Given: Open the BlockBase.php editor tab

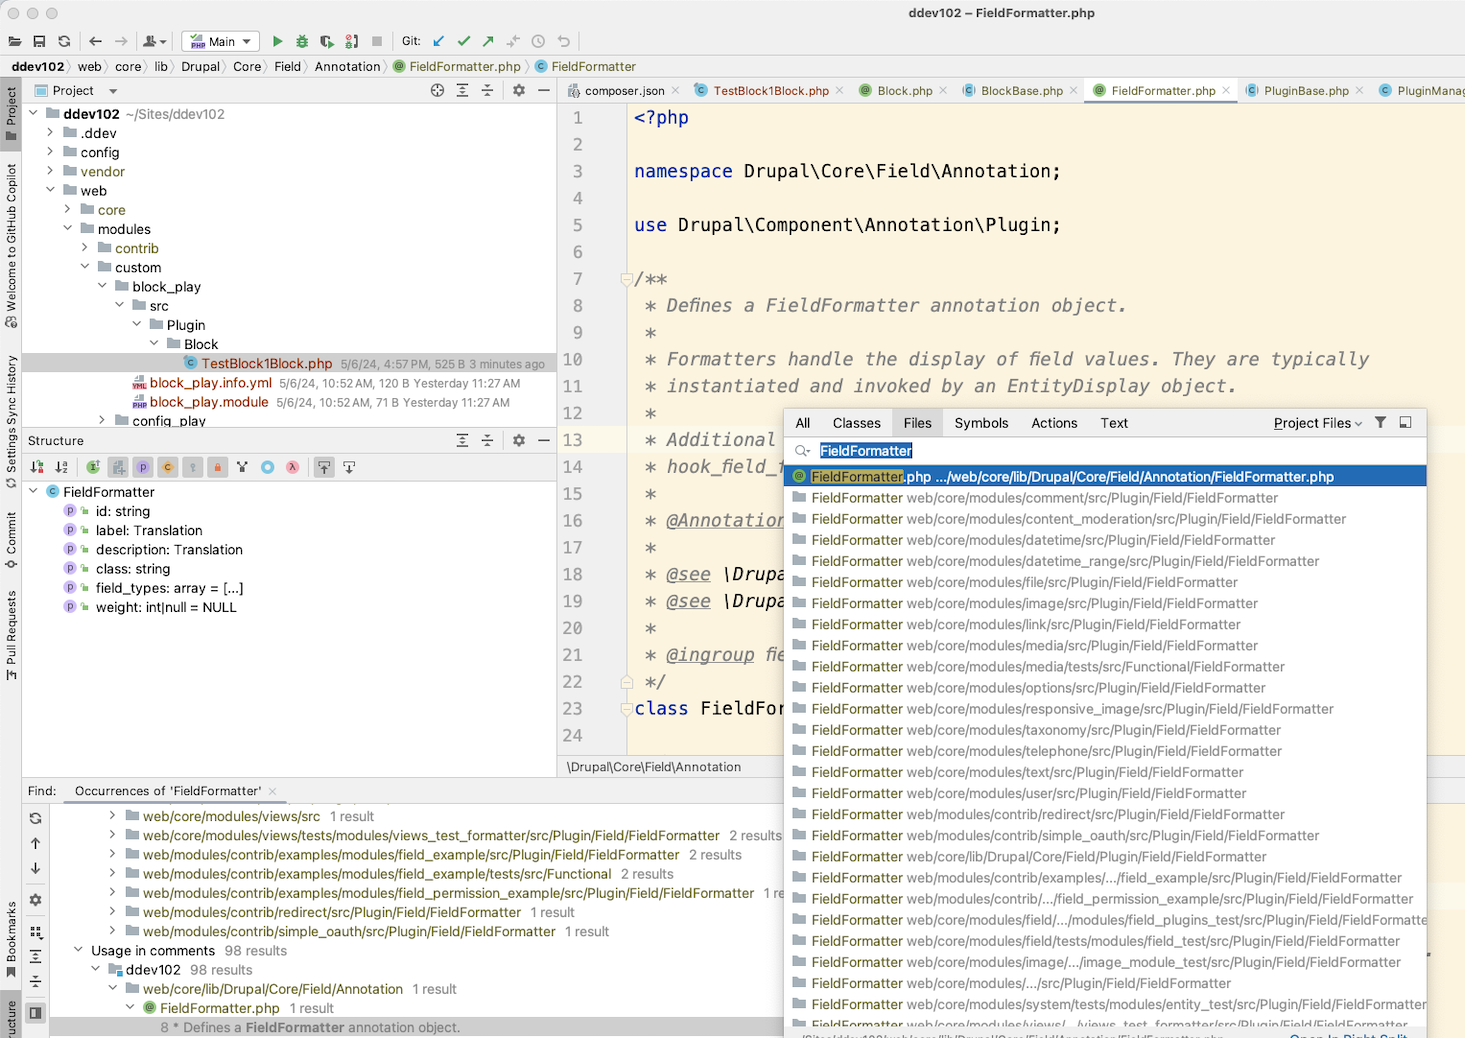Looking at the screenshot, I should coord(1022,91).
